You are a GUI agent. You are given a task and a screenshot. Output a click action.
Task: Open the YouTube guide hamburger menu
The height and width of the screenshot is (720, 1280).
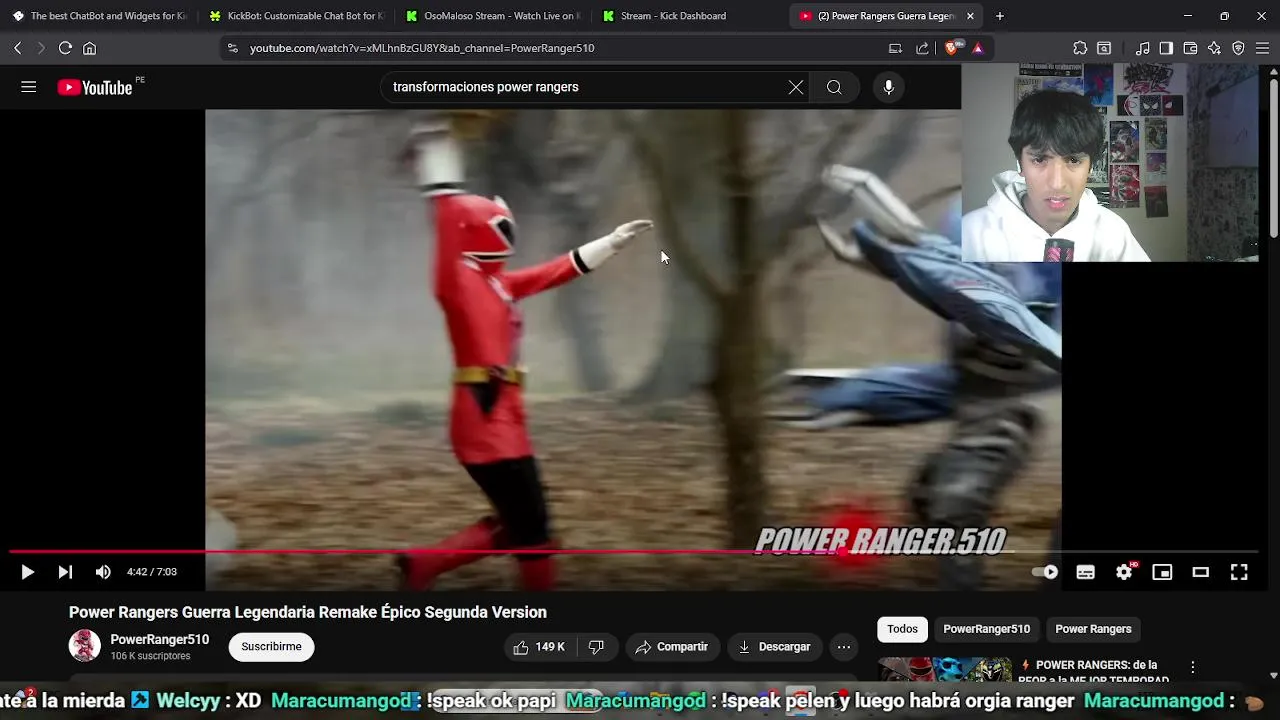28,87
